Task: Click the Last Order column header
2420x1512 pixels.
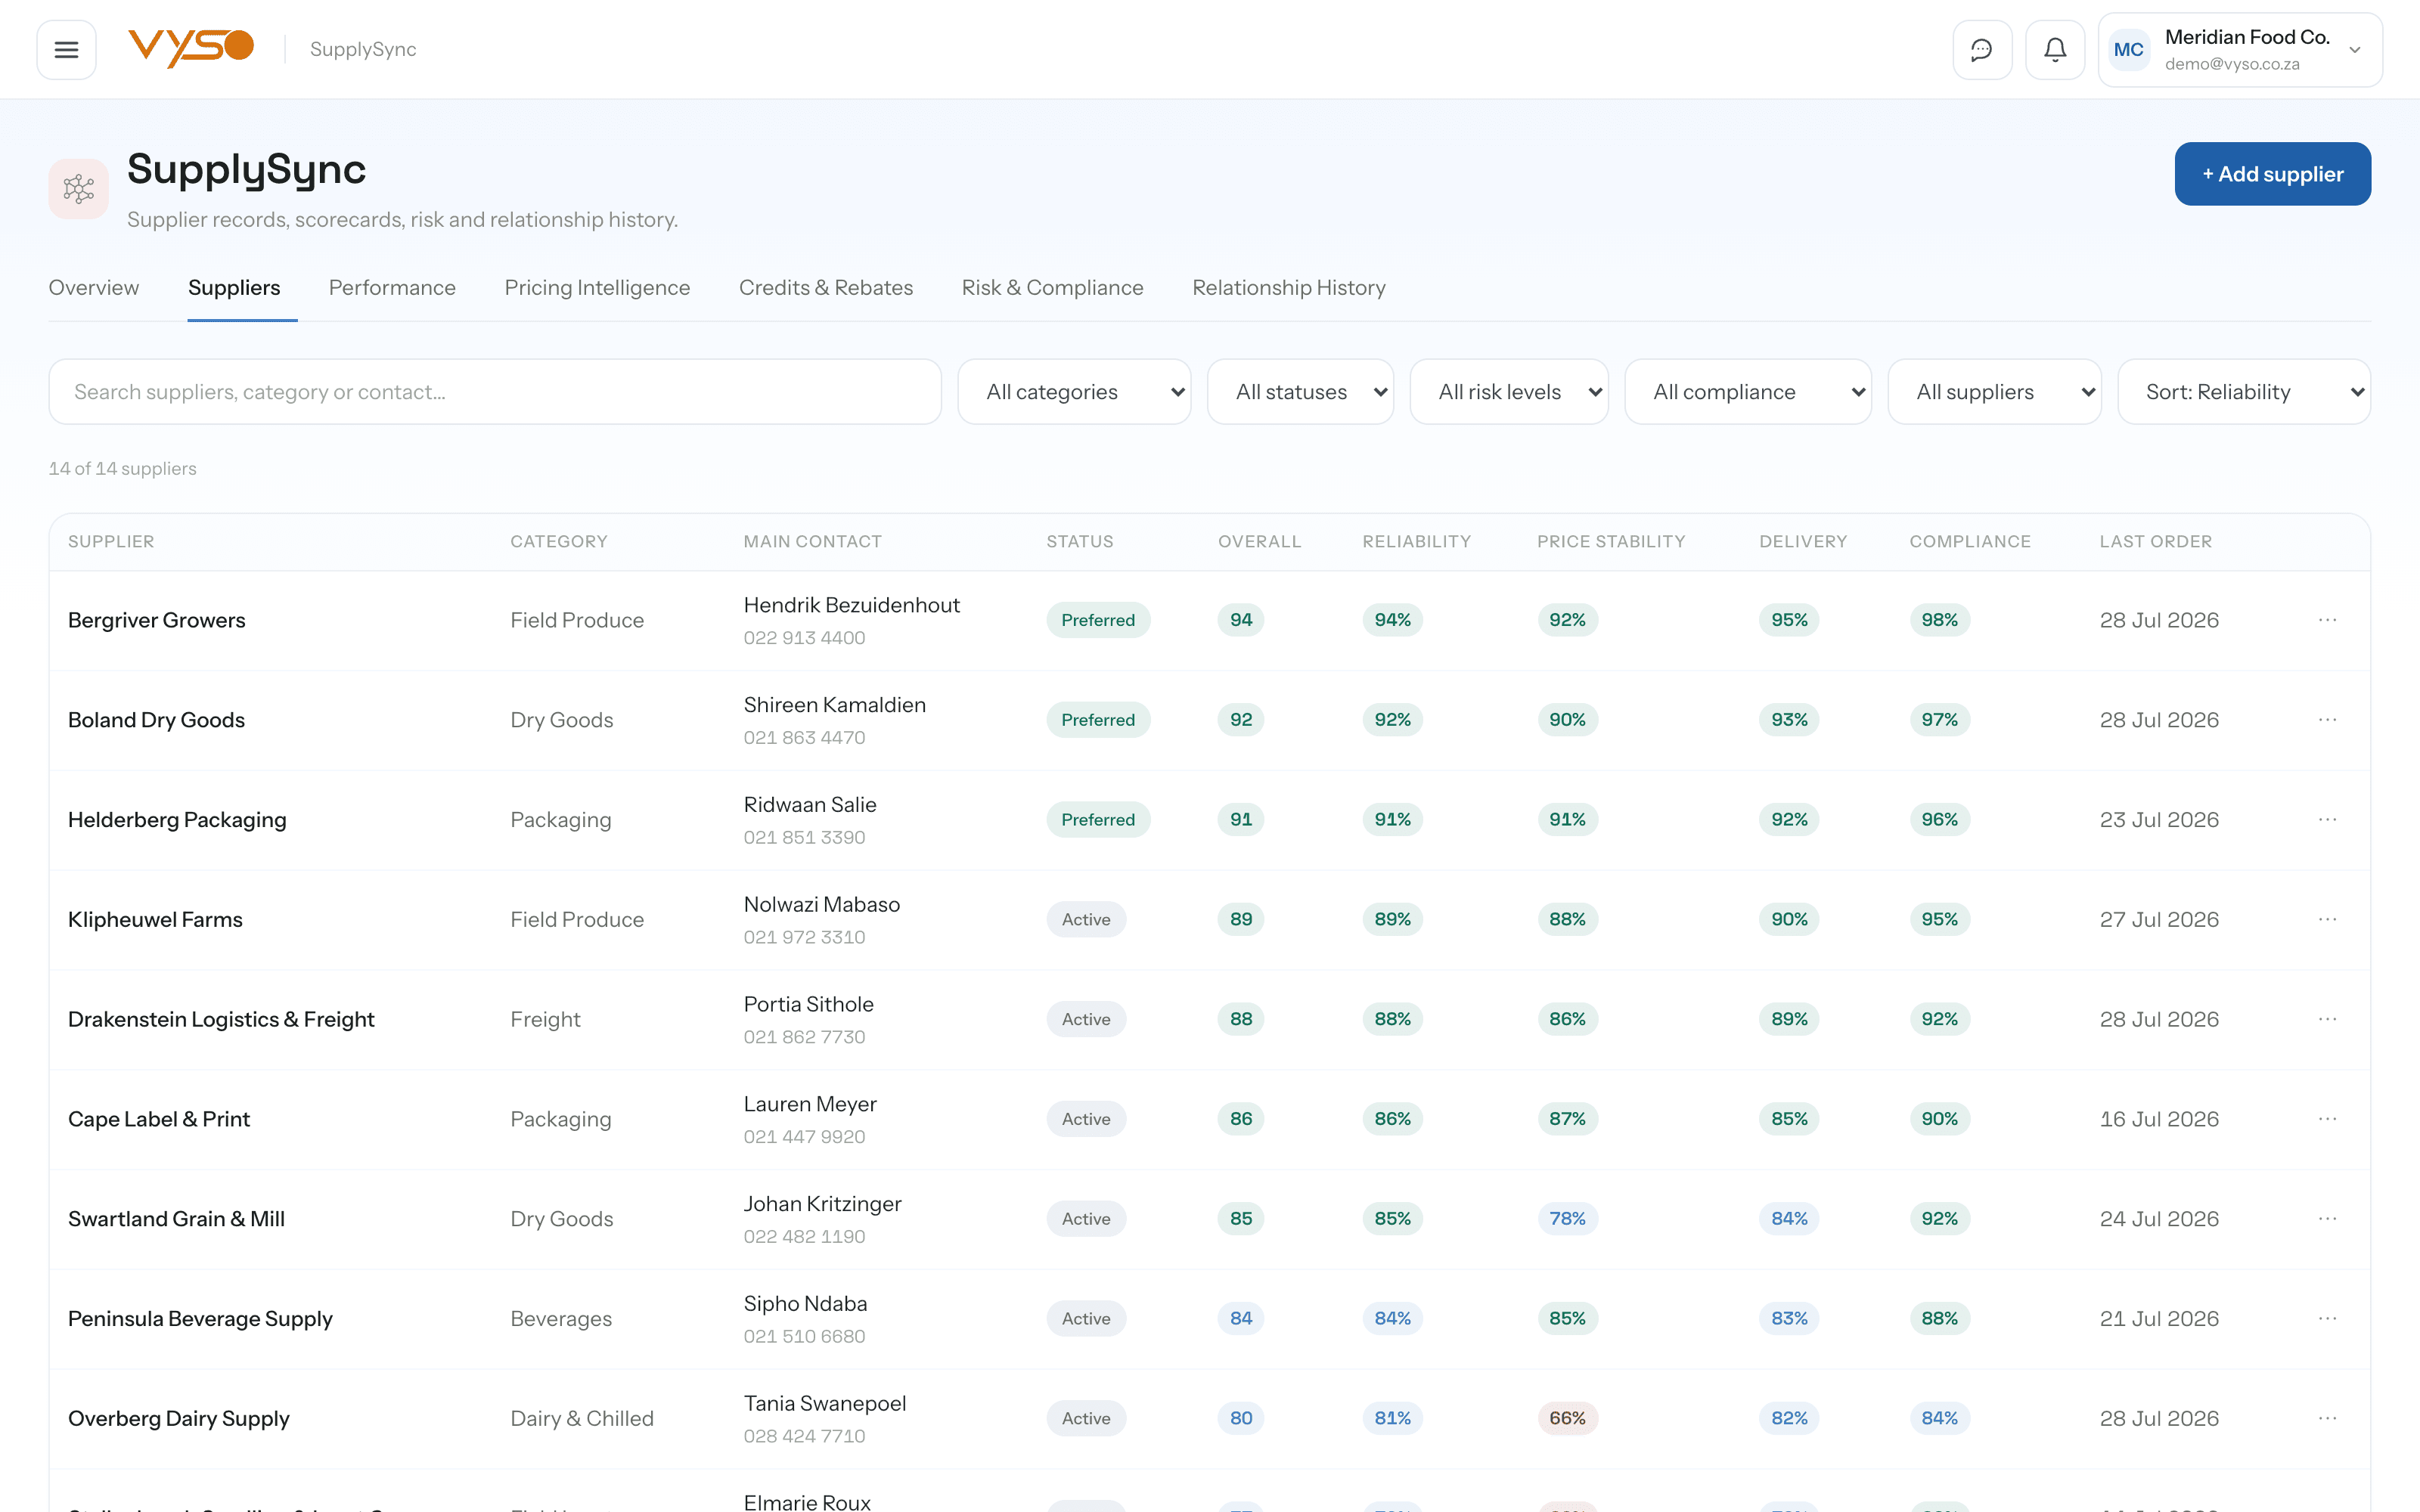Action: [x=2155, y=541]
